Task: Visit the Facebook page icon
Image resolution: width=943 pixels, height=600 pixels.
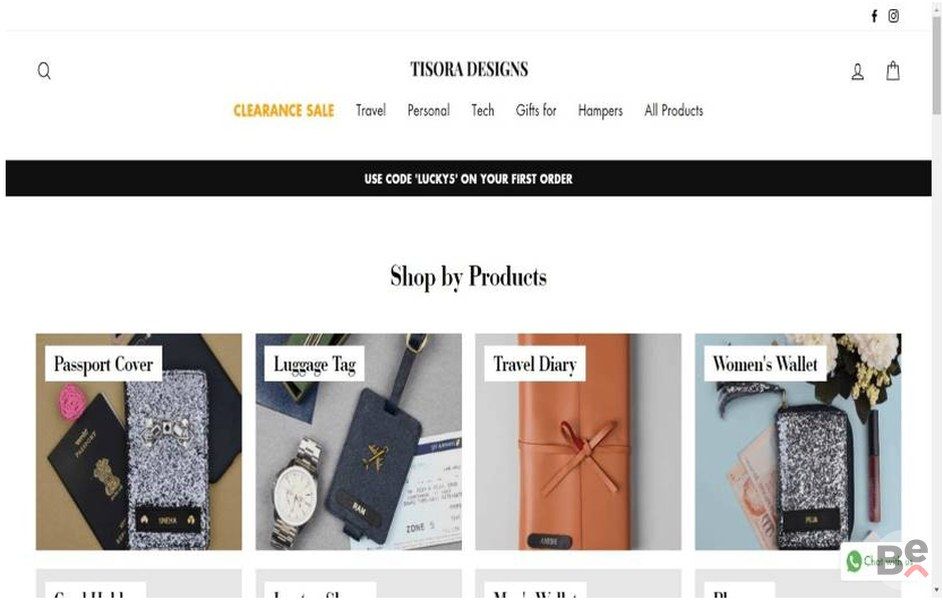Action: [x=874, y=16]
